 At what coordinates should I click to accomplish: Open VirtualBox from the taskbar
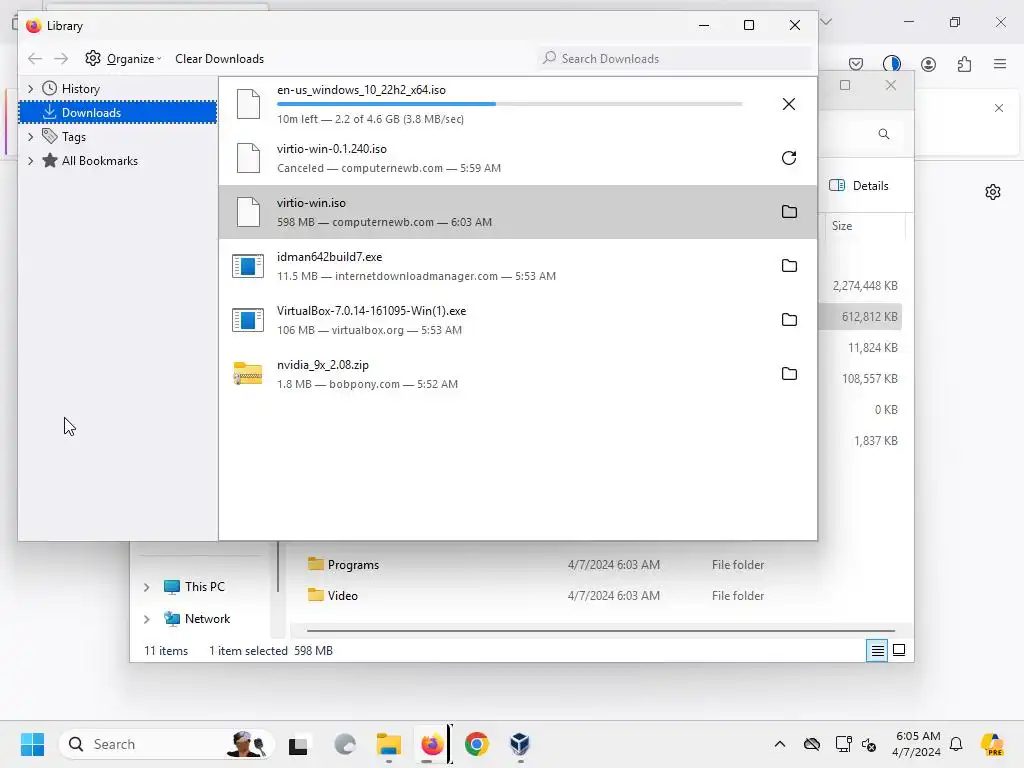[x=520, y=744]
